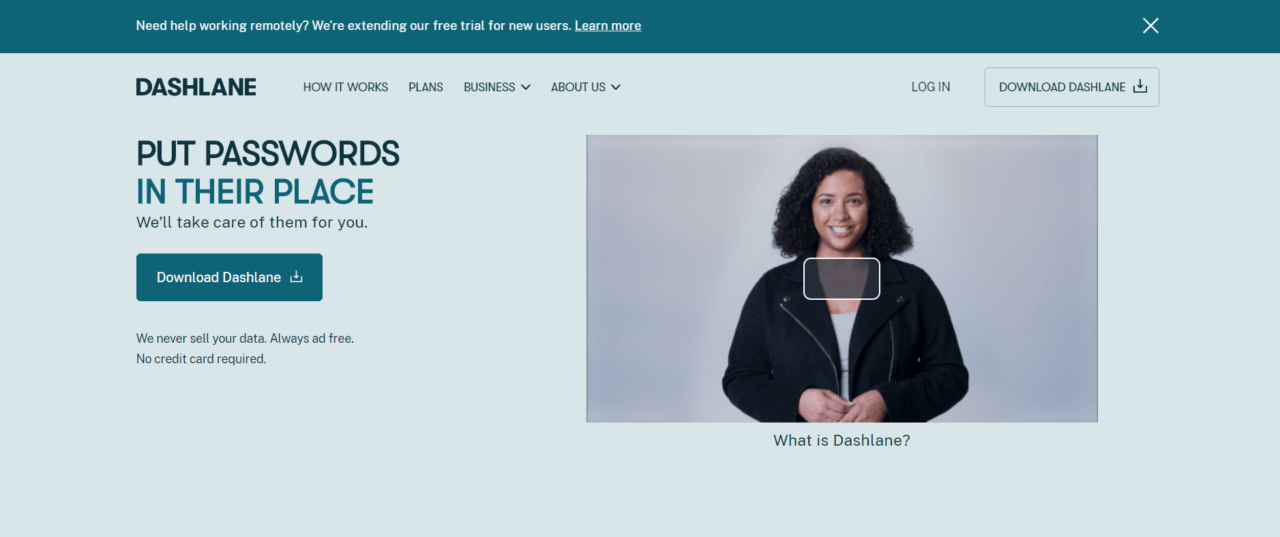This screenshot has height=537, width=1280.
Task: Click header Download Dashlane button text
Action: tap(1062, 87)
